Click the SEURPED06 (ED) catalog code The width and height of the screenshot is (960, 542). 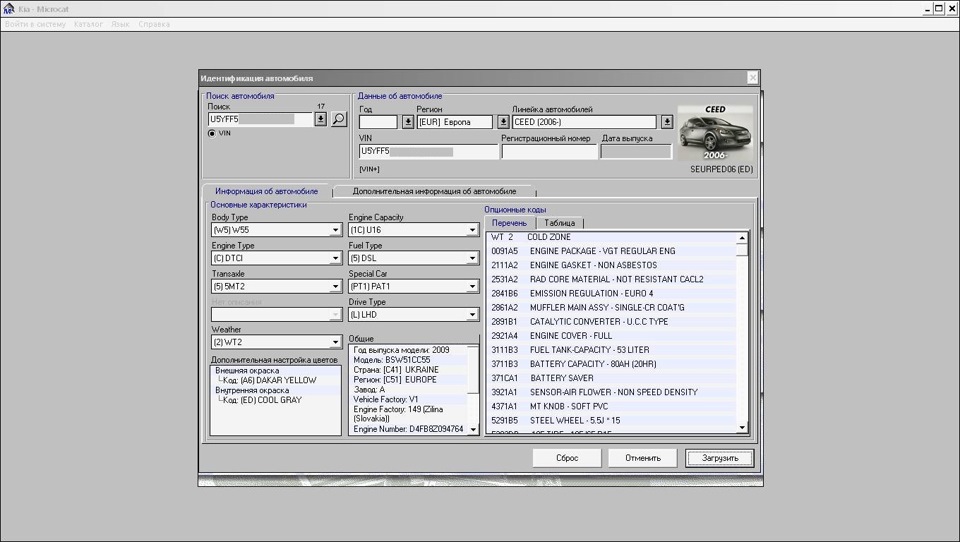click(x=721, y=169)
